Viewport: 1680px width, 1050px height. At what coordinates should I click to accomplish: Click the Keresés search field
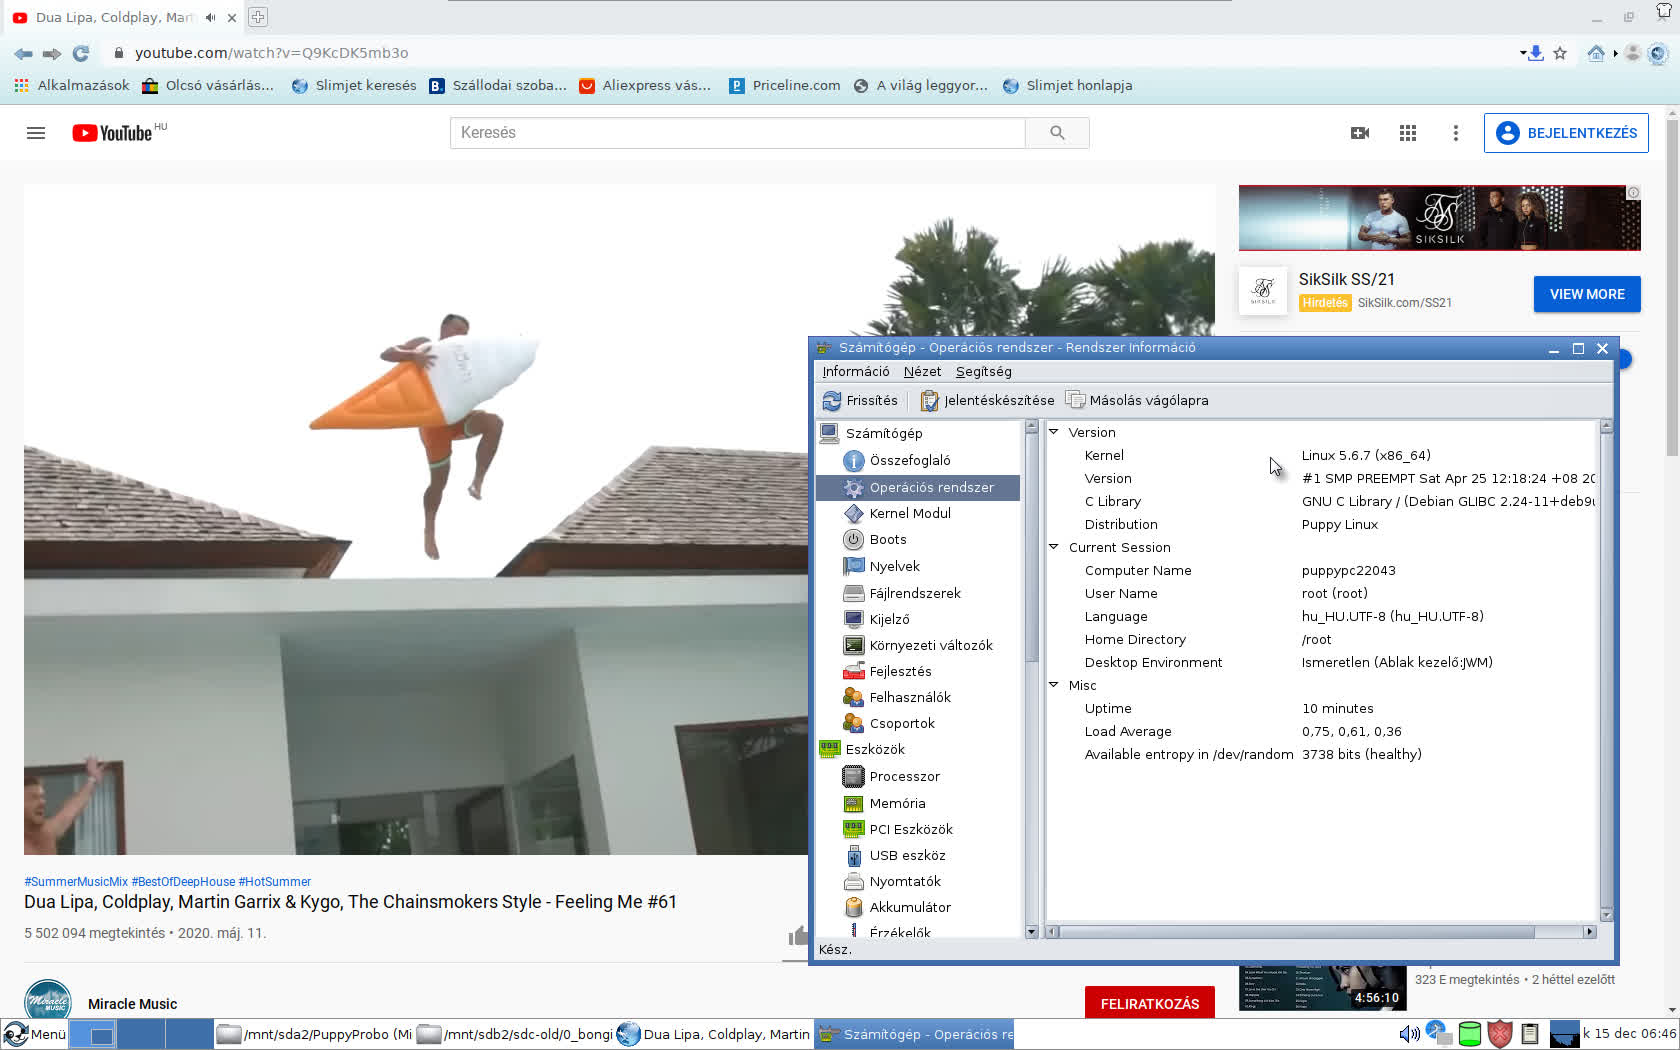[x=738, y=133]
